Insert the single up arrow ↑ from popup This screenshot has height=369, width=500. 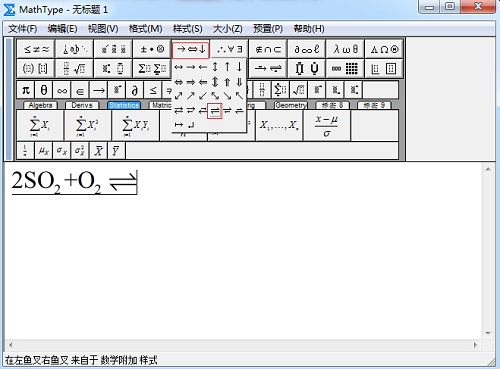(x=227, y=67)
